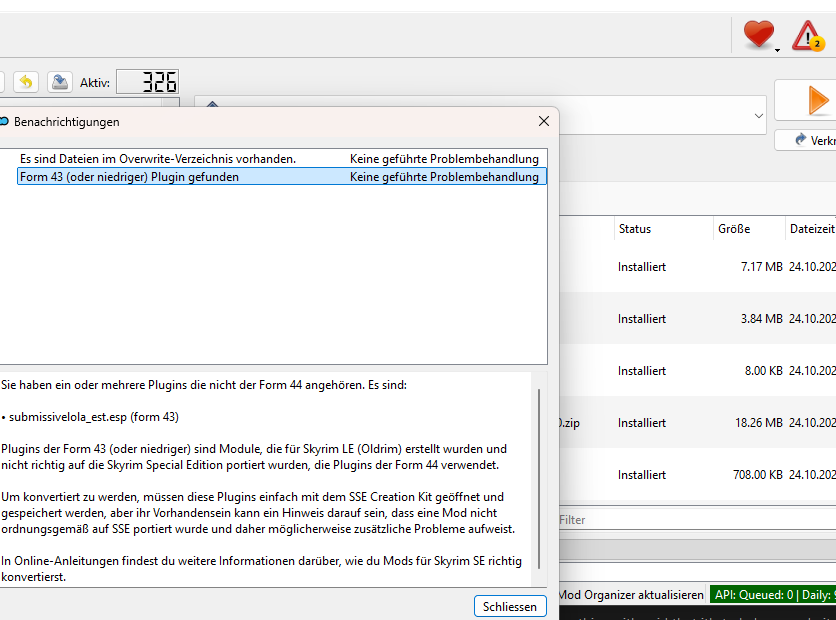Select the download row sized 8.00 KB
Screen dimensions: 836x620
click(x=697, y=371)
